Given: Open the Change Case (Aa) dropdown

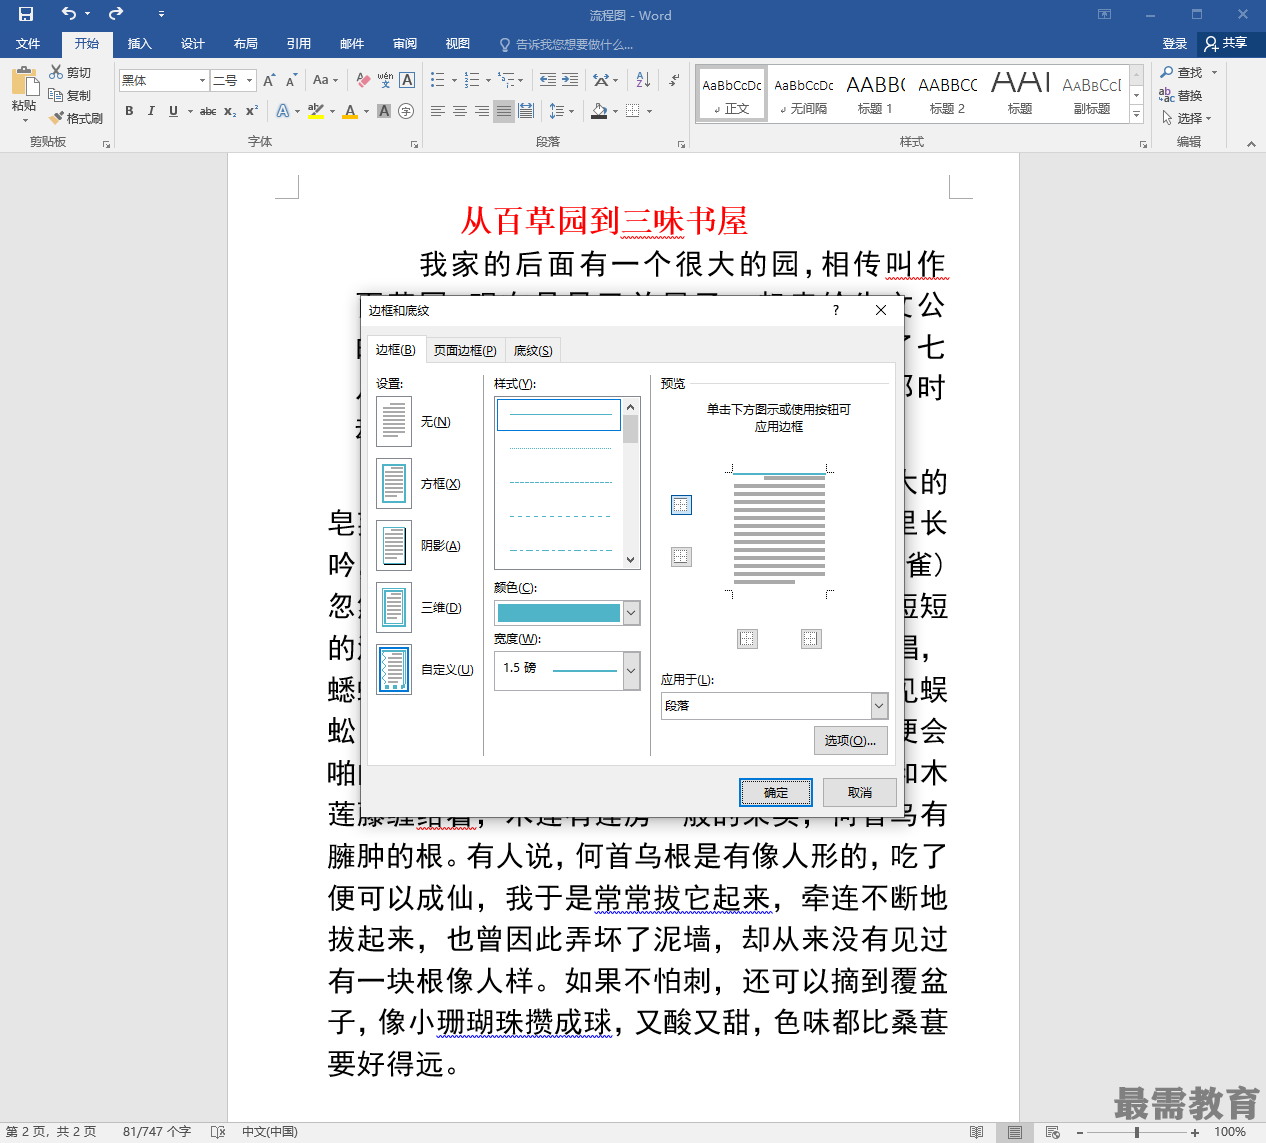Looking at the screenshot, I should pyautogui.click(x=325, y=80).
